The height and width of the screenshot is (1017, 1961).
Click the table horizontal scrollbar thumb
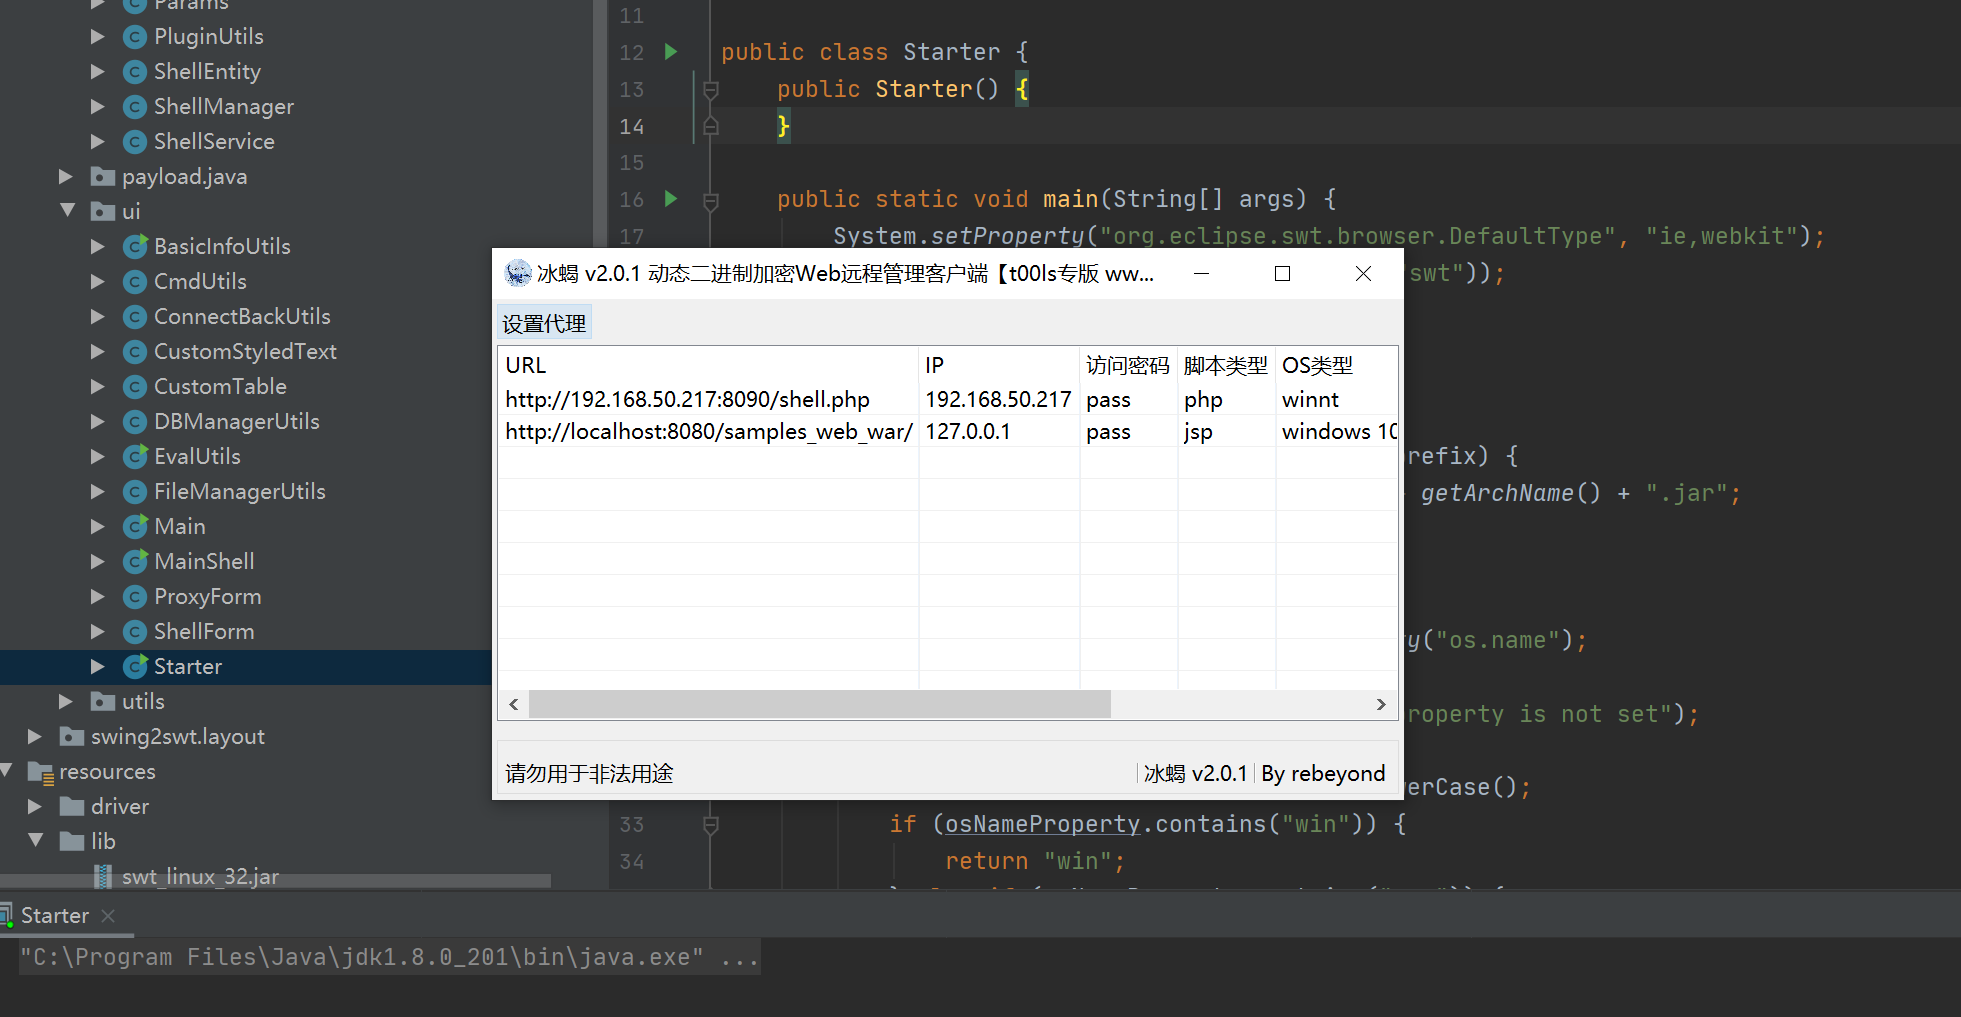coord(820,704)
